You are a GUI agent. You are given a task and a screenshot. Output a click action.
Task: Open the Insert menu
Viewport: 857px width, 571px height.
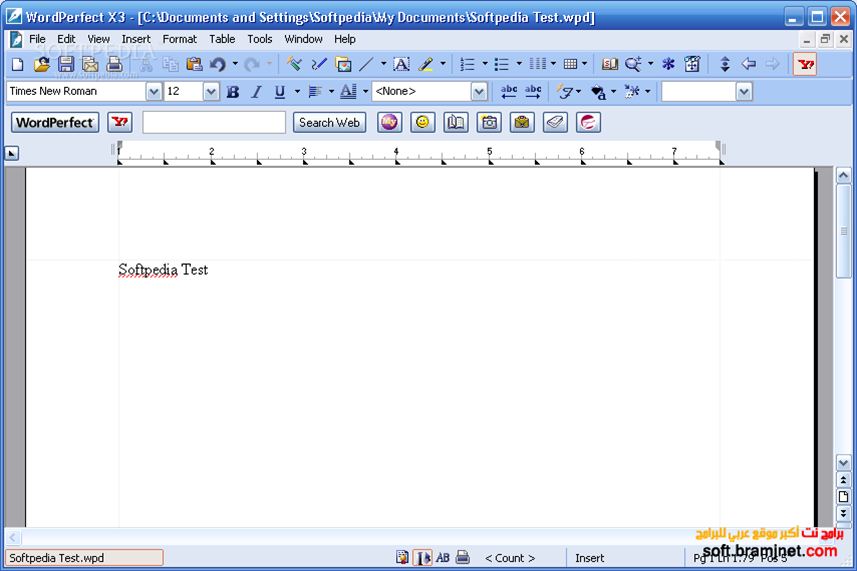136,39
